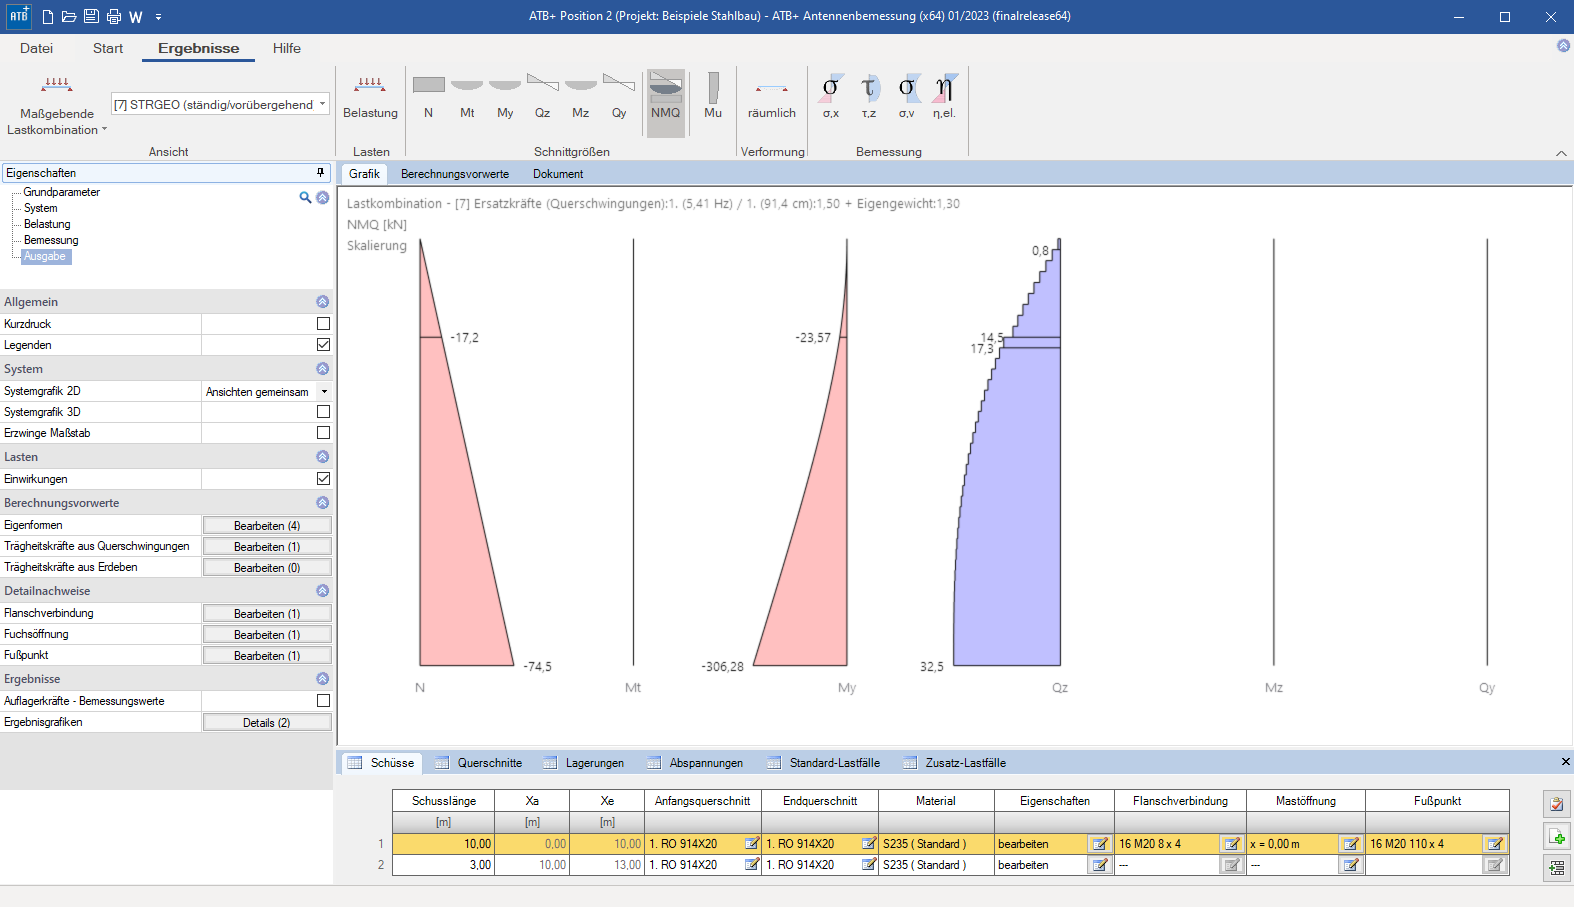Pin the Eigenschaften panel

[x=321, y=173]
